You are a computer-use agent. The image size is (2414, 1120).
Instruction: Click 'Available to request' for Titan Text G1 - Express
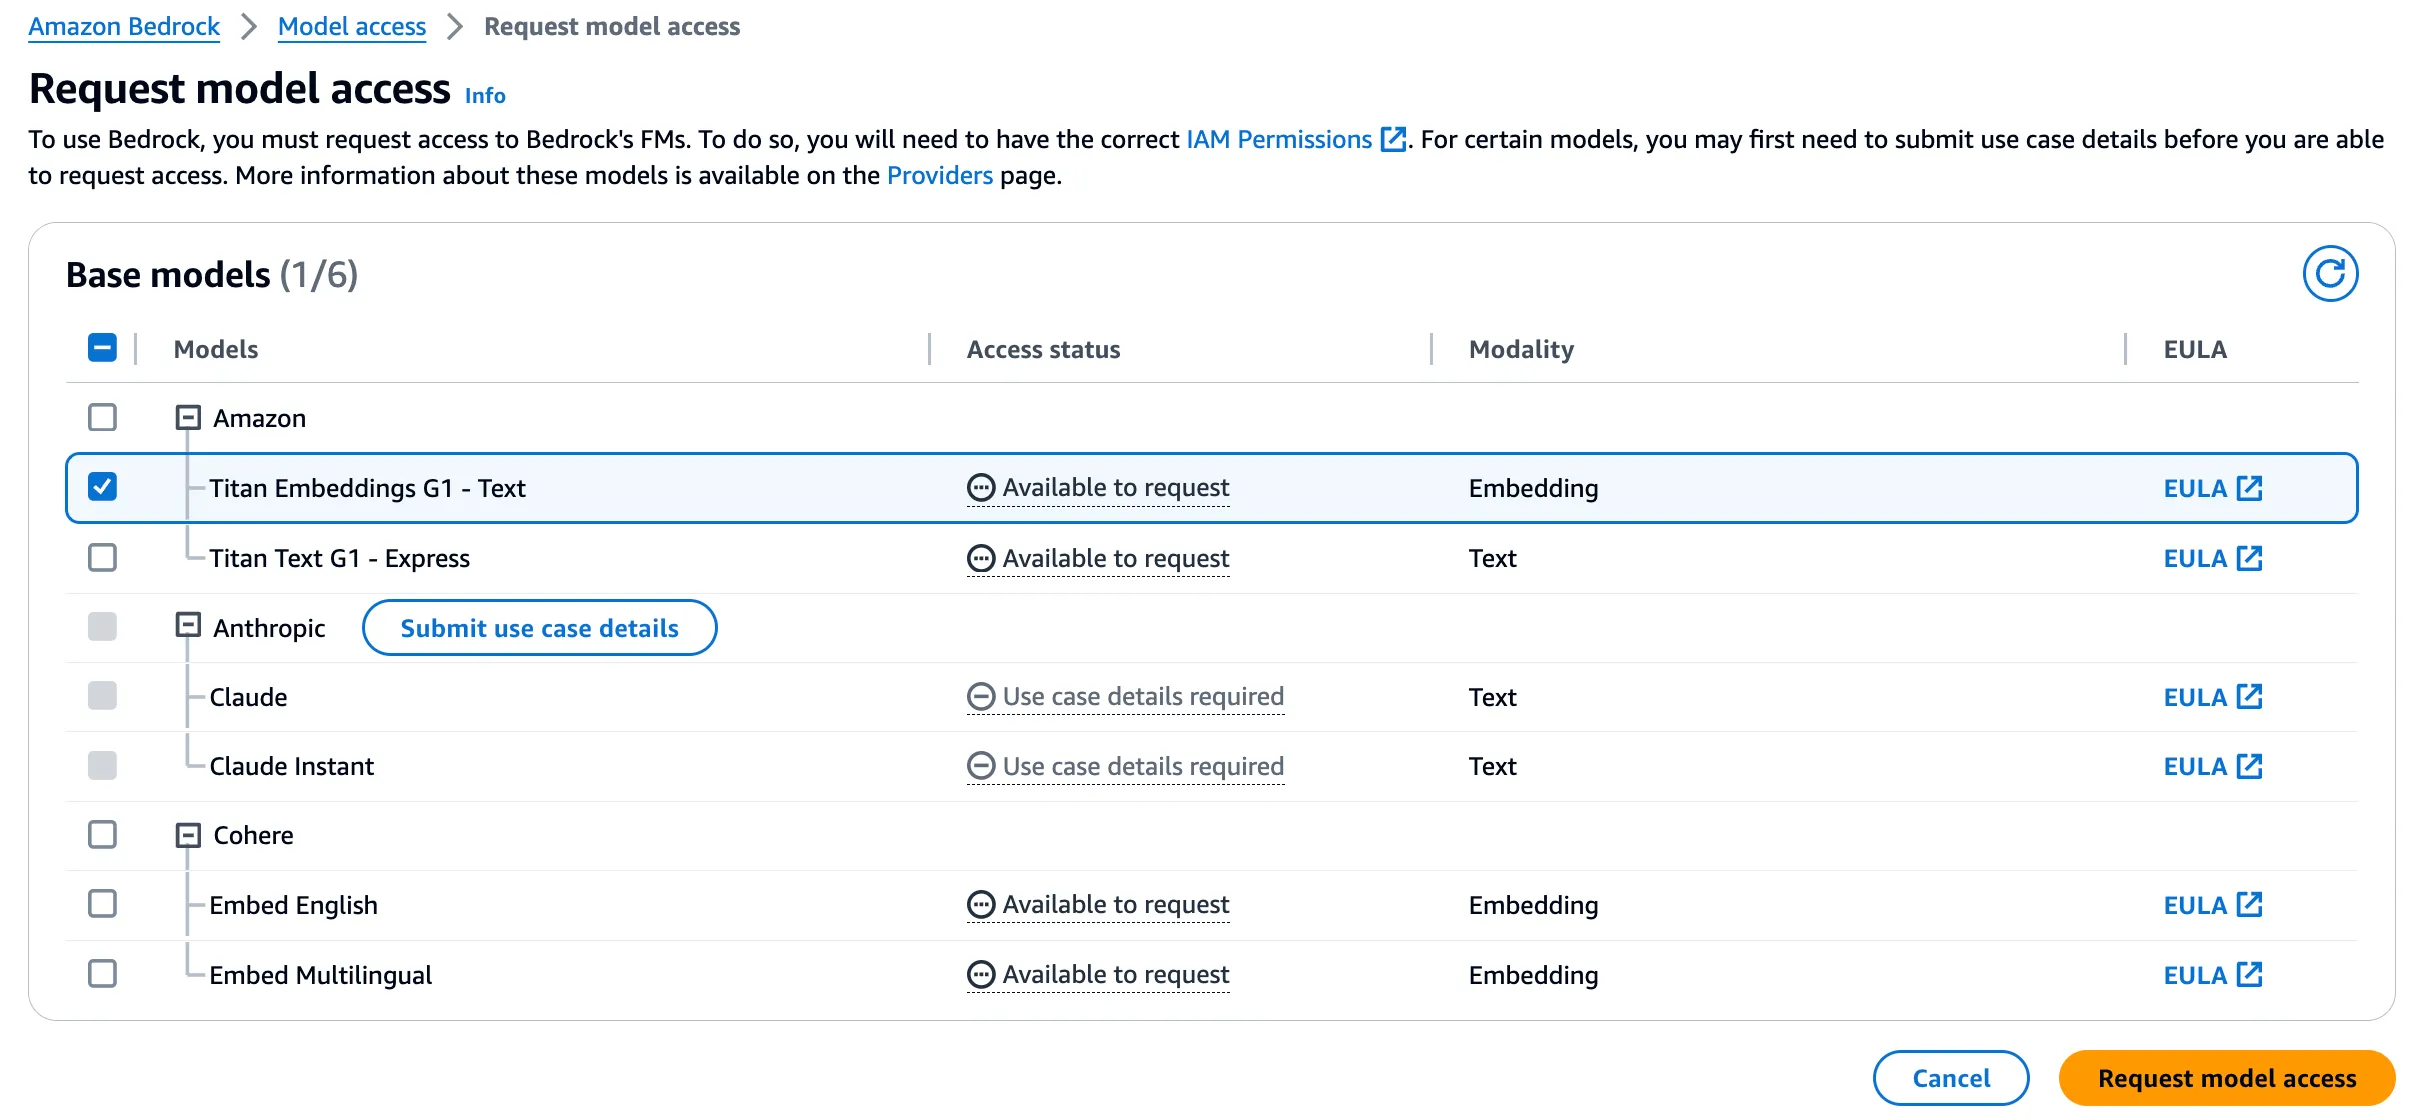(1116, 558)
